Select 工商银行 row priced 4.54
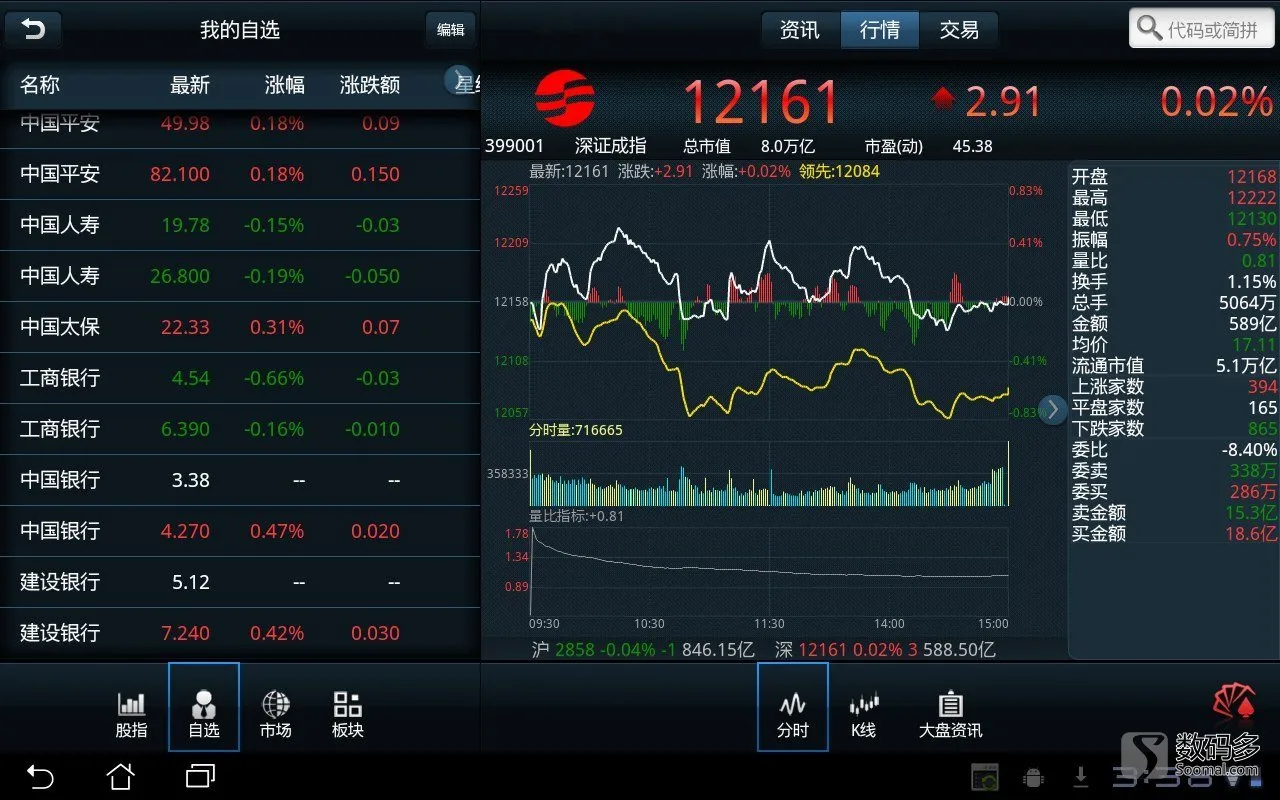Image resolution: width=1280 pixels, height=800 pixels. [x=240, y=378]
